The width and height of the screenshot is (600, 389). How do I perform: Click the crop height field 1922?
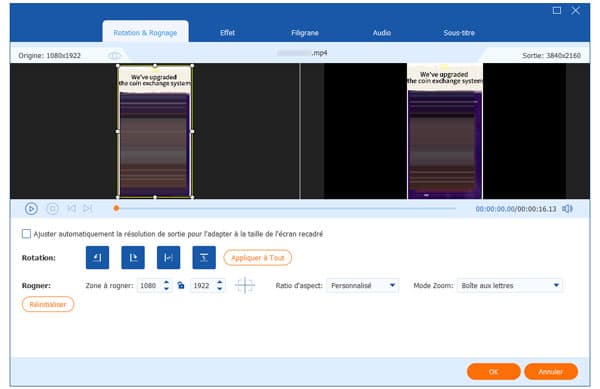[x=203, y=285]
